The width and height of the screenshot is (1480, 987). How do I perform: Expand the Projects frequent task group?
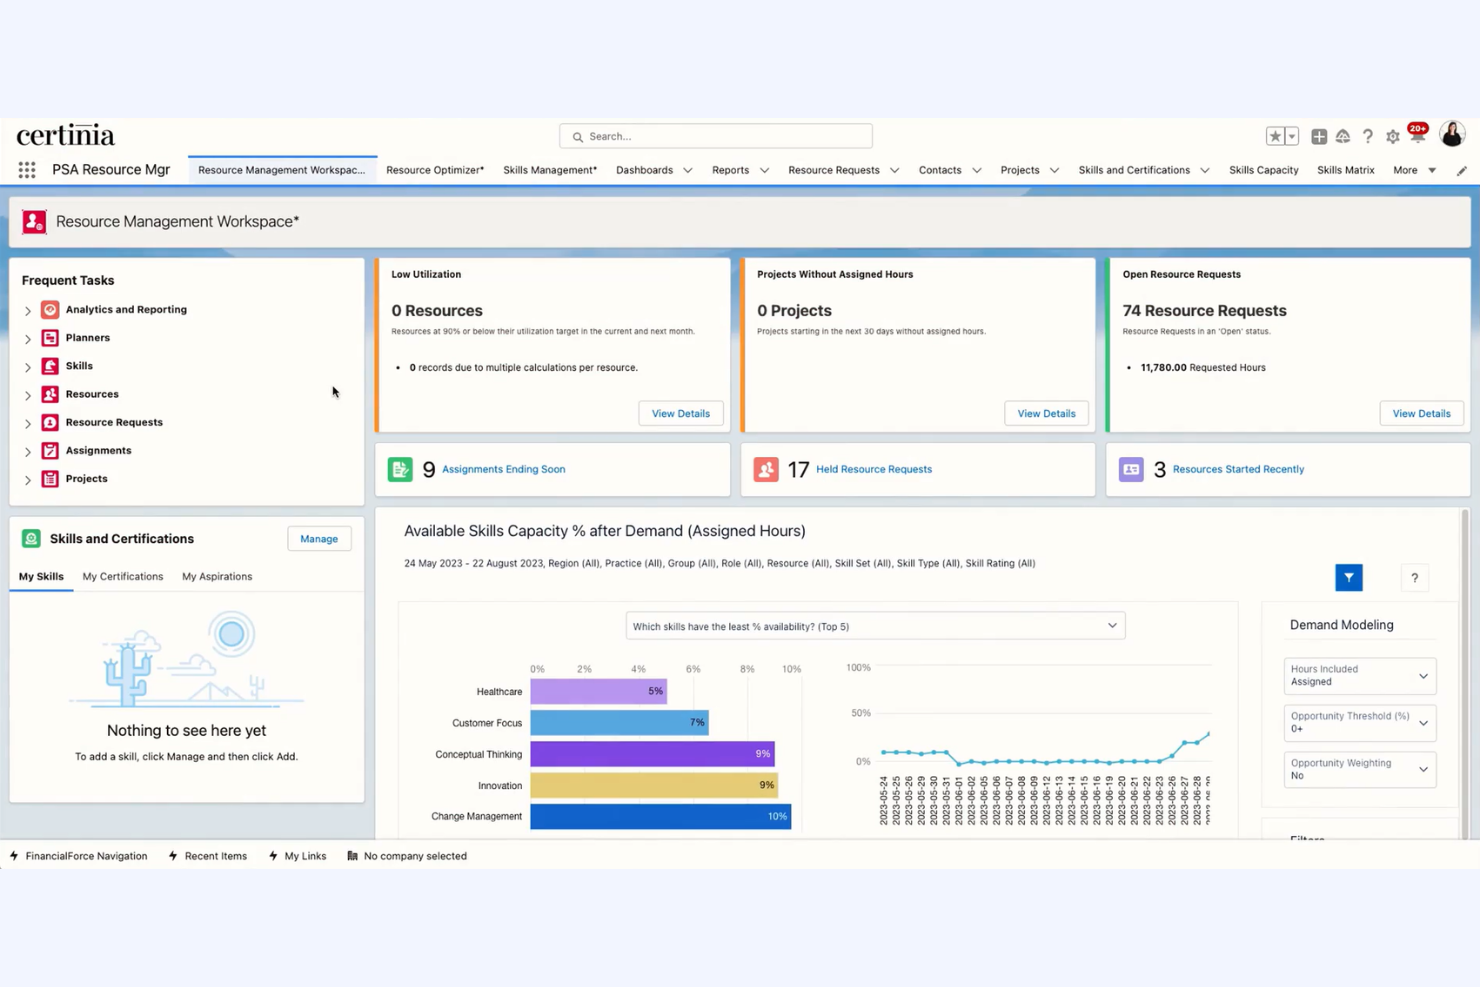[x=28, y=478]
